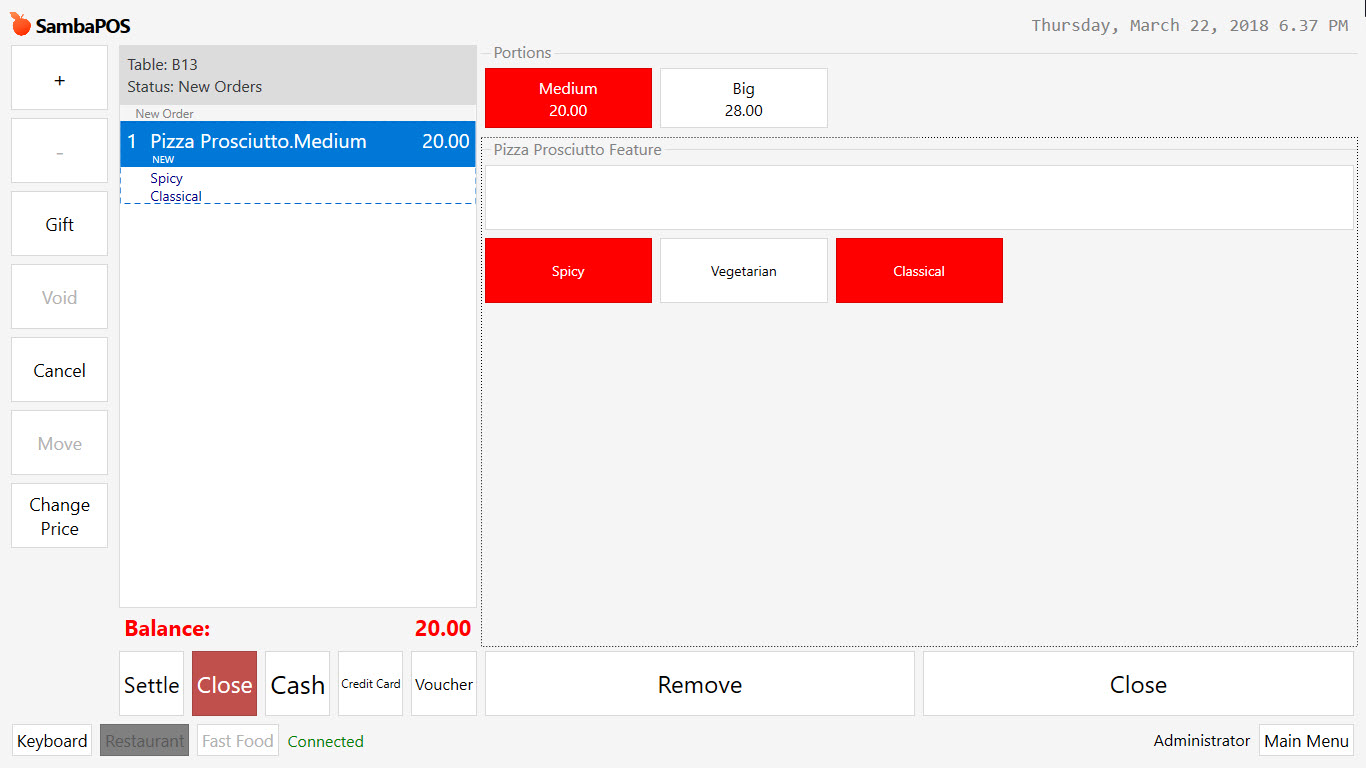Image resolution: width=1366 pixels, height=768 pixels.
Task: Toggle the Spicy feature off
Action: [x=568, y=270]
